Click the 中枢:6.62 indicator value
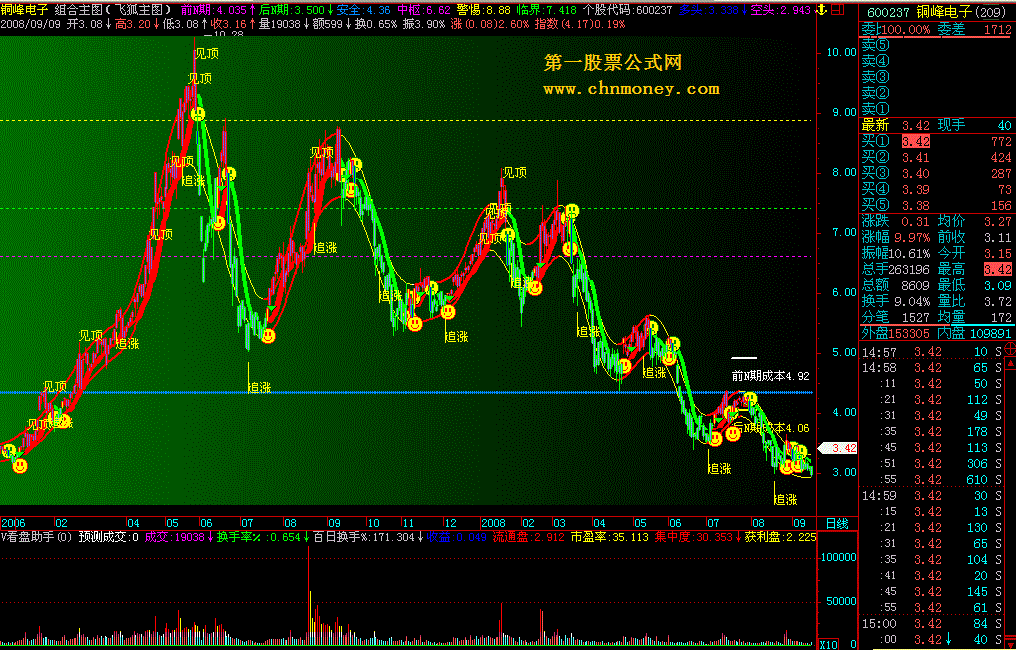The width and height of the screenshot is (1016, 650). point(424,10)
